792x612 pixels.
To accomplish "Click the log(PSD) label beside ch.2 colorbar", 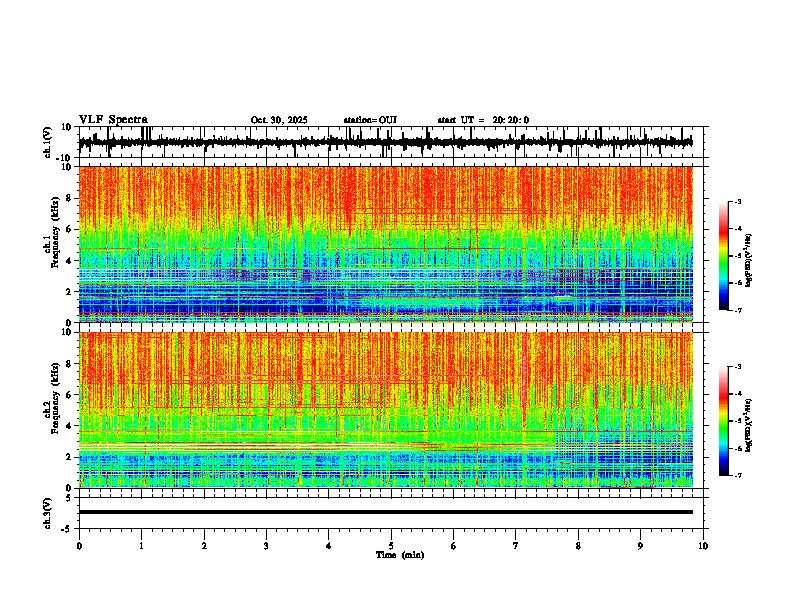I will [x=749, y=425].
